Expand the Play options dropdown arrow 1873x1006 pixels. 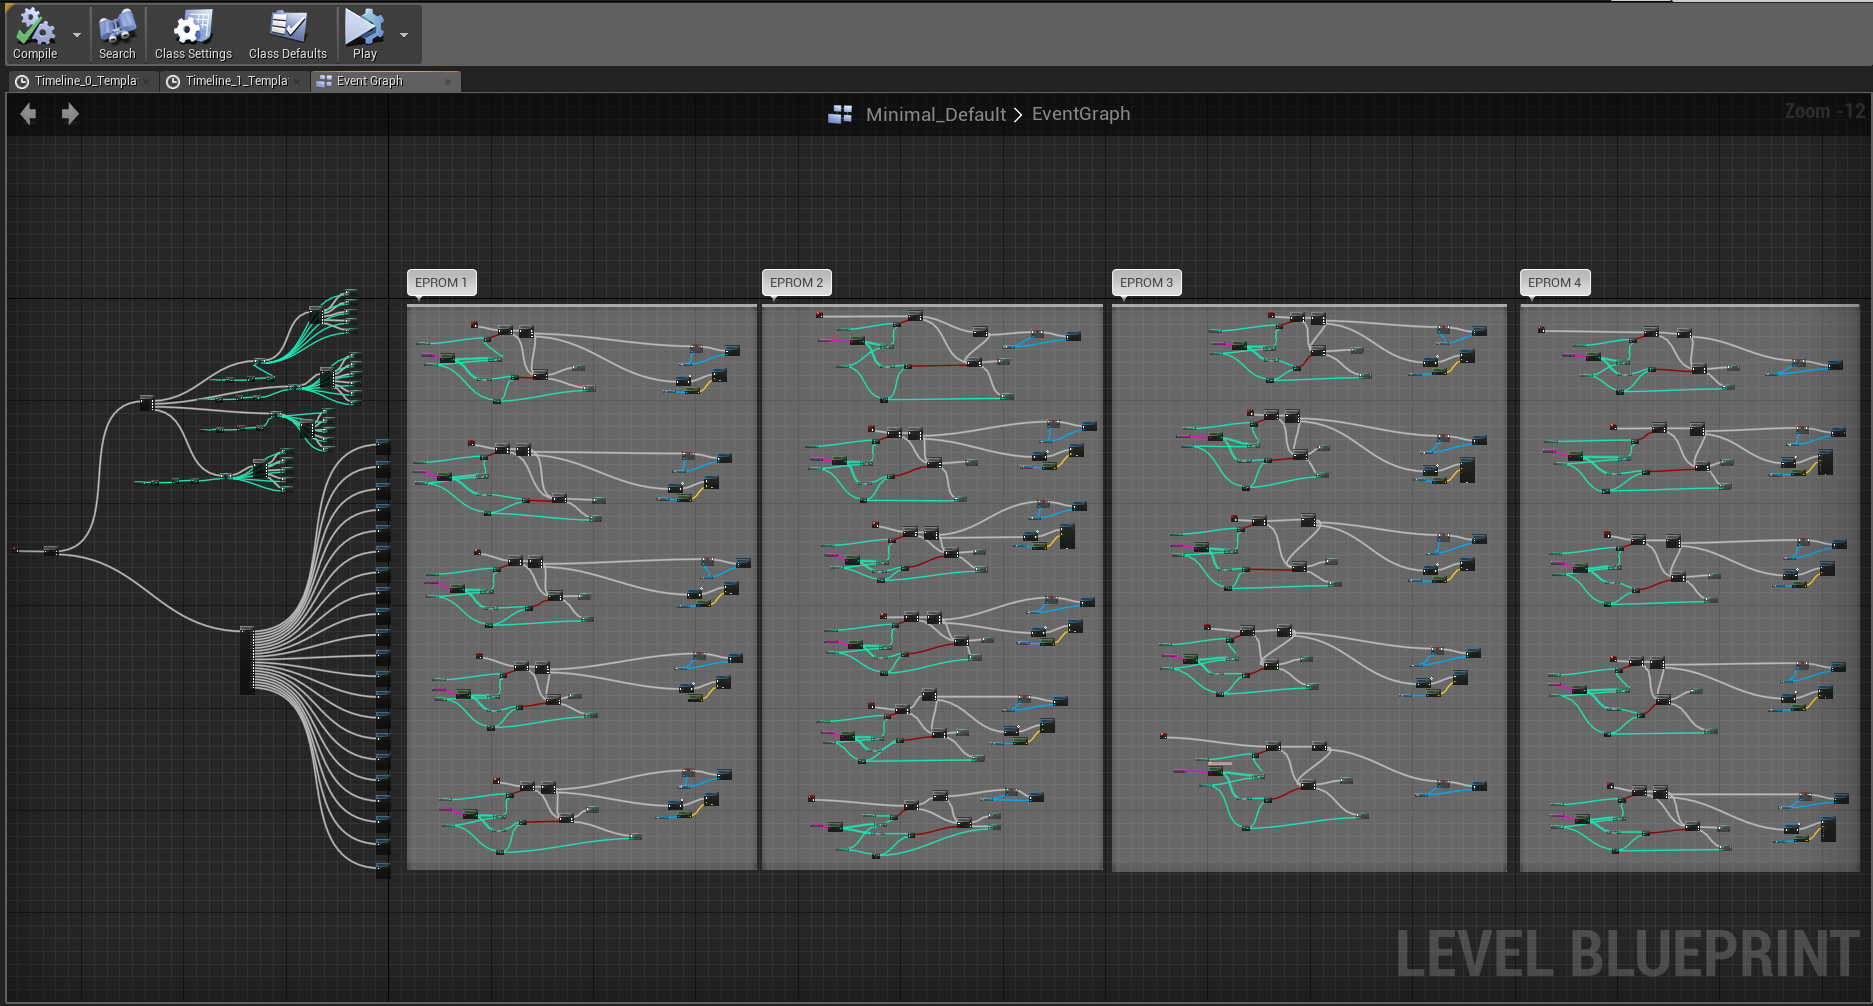404,35
